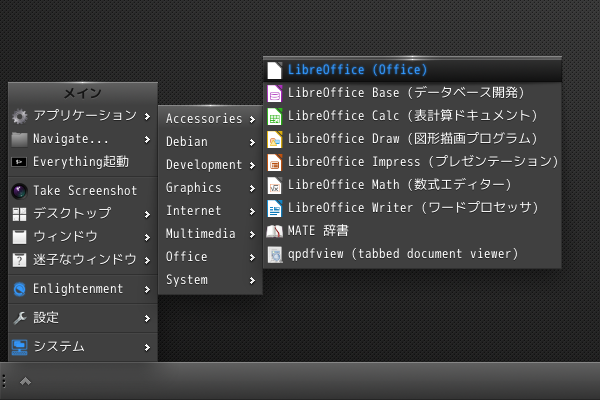Screen dimensions: 600x400
Task: Open the Graphics category
Action: pyautogui.click(x=210, y=188)
